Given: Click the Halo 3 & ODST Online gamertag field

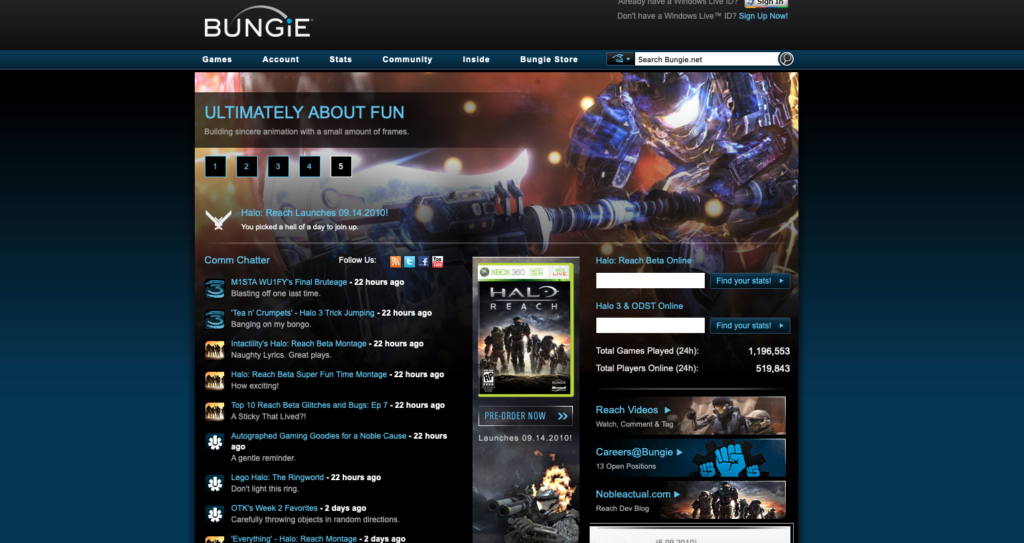Looking at the screenshot, I should pos(650,325).
